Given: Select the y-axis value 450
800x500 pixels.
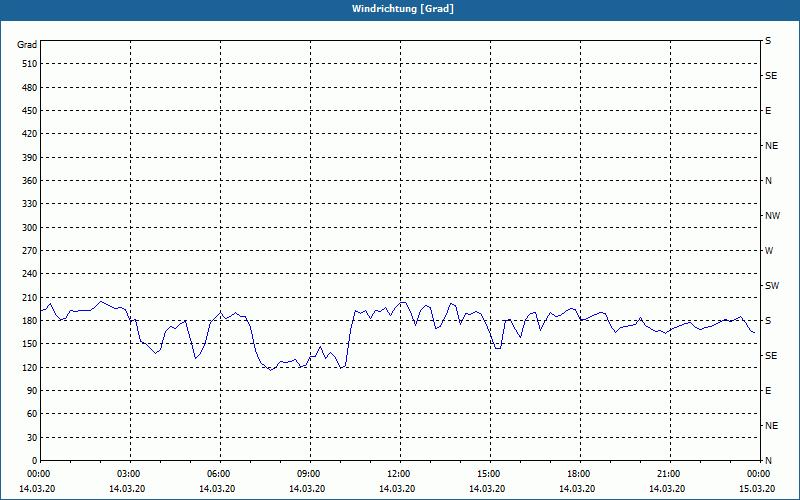Looking at the screenshot, I should click(30, 111).
